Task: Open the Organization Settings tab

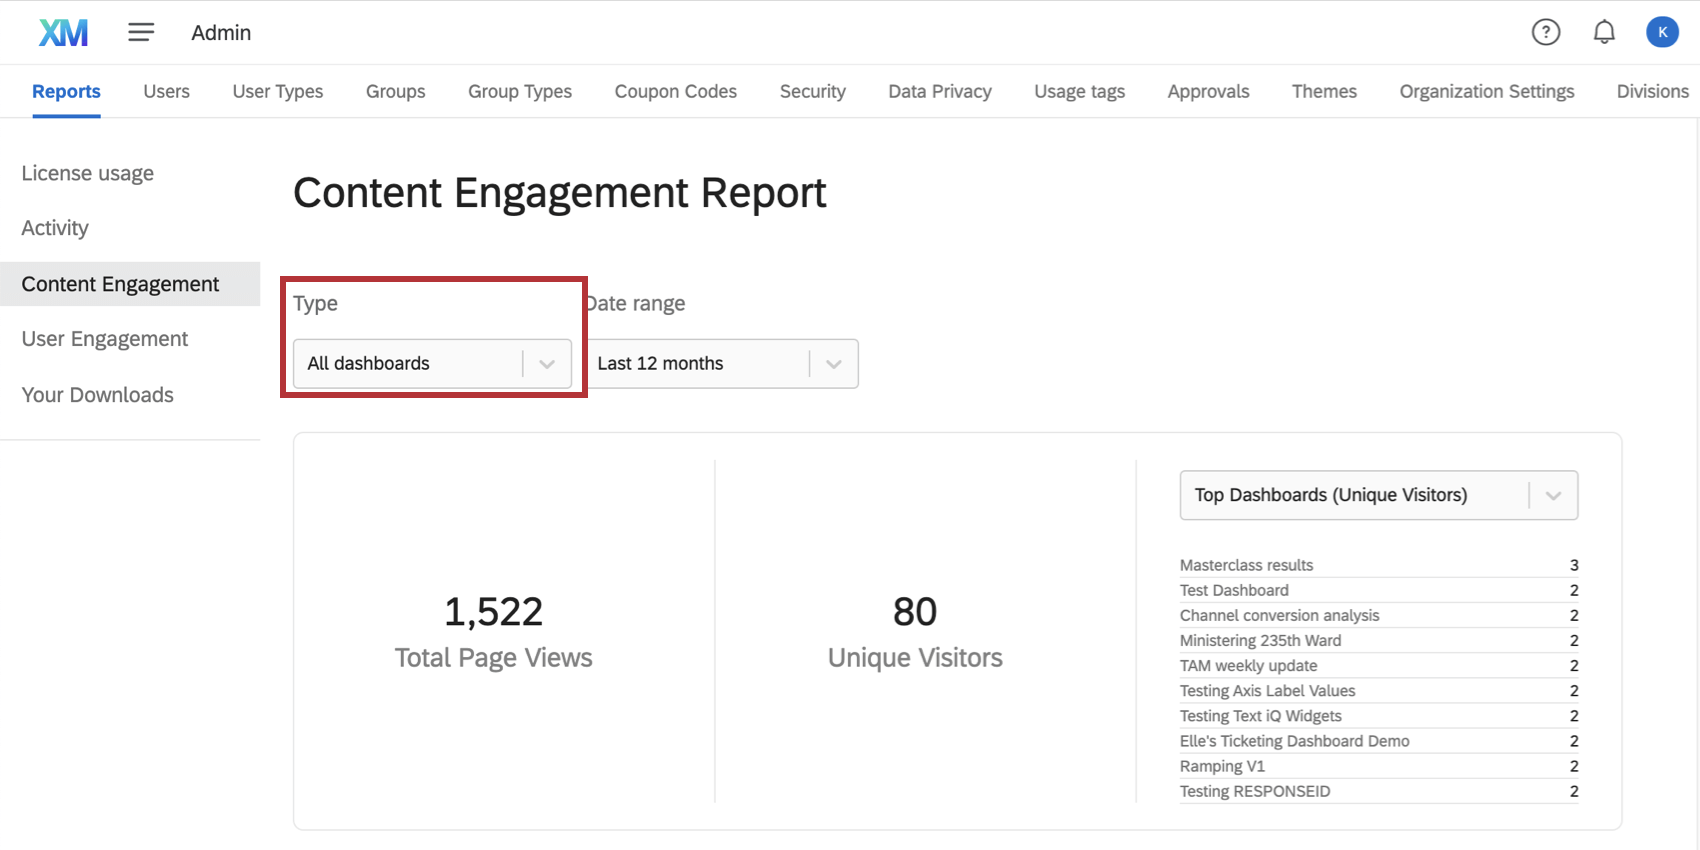Action: pyautogui.click(x=1486, y=92)
